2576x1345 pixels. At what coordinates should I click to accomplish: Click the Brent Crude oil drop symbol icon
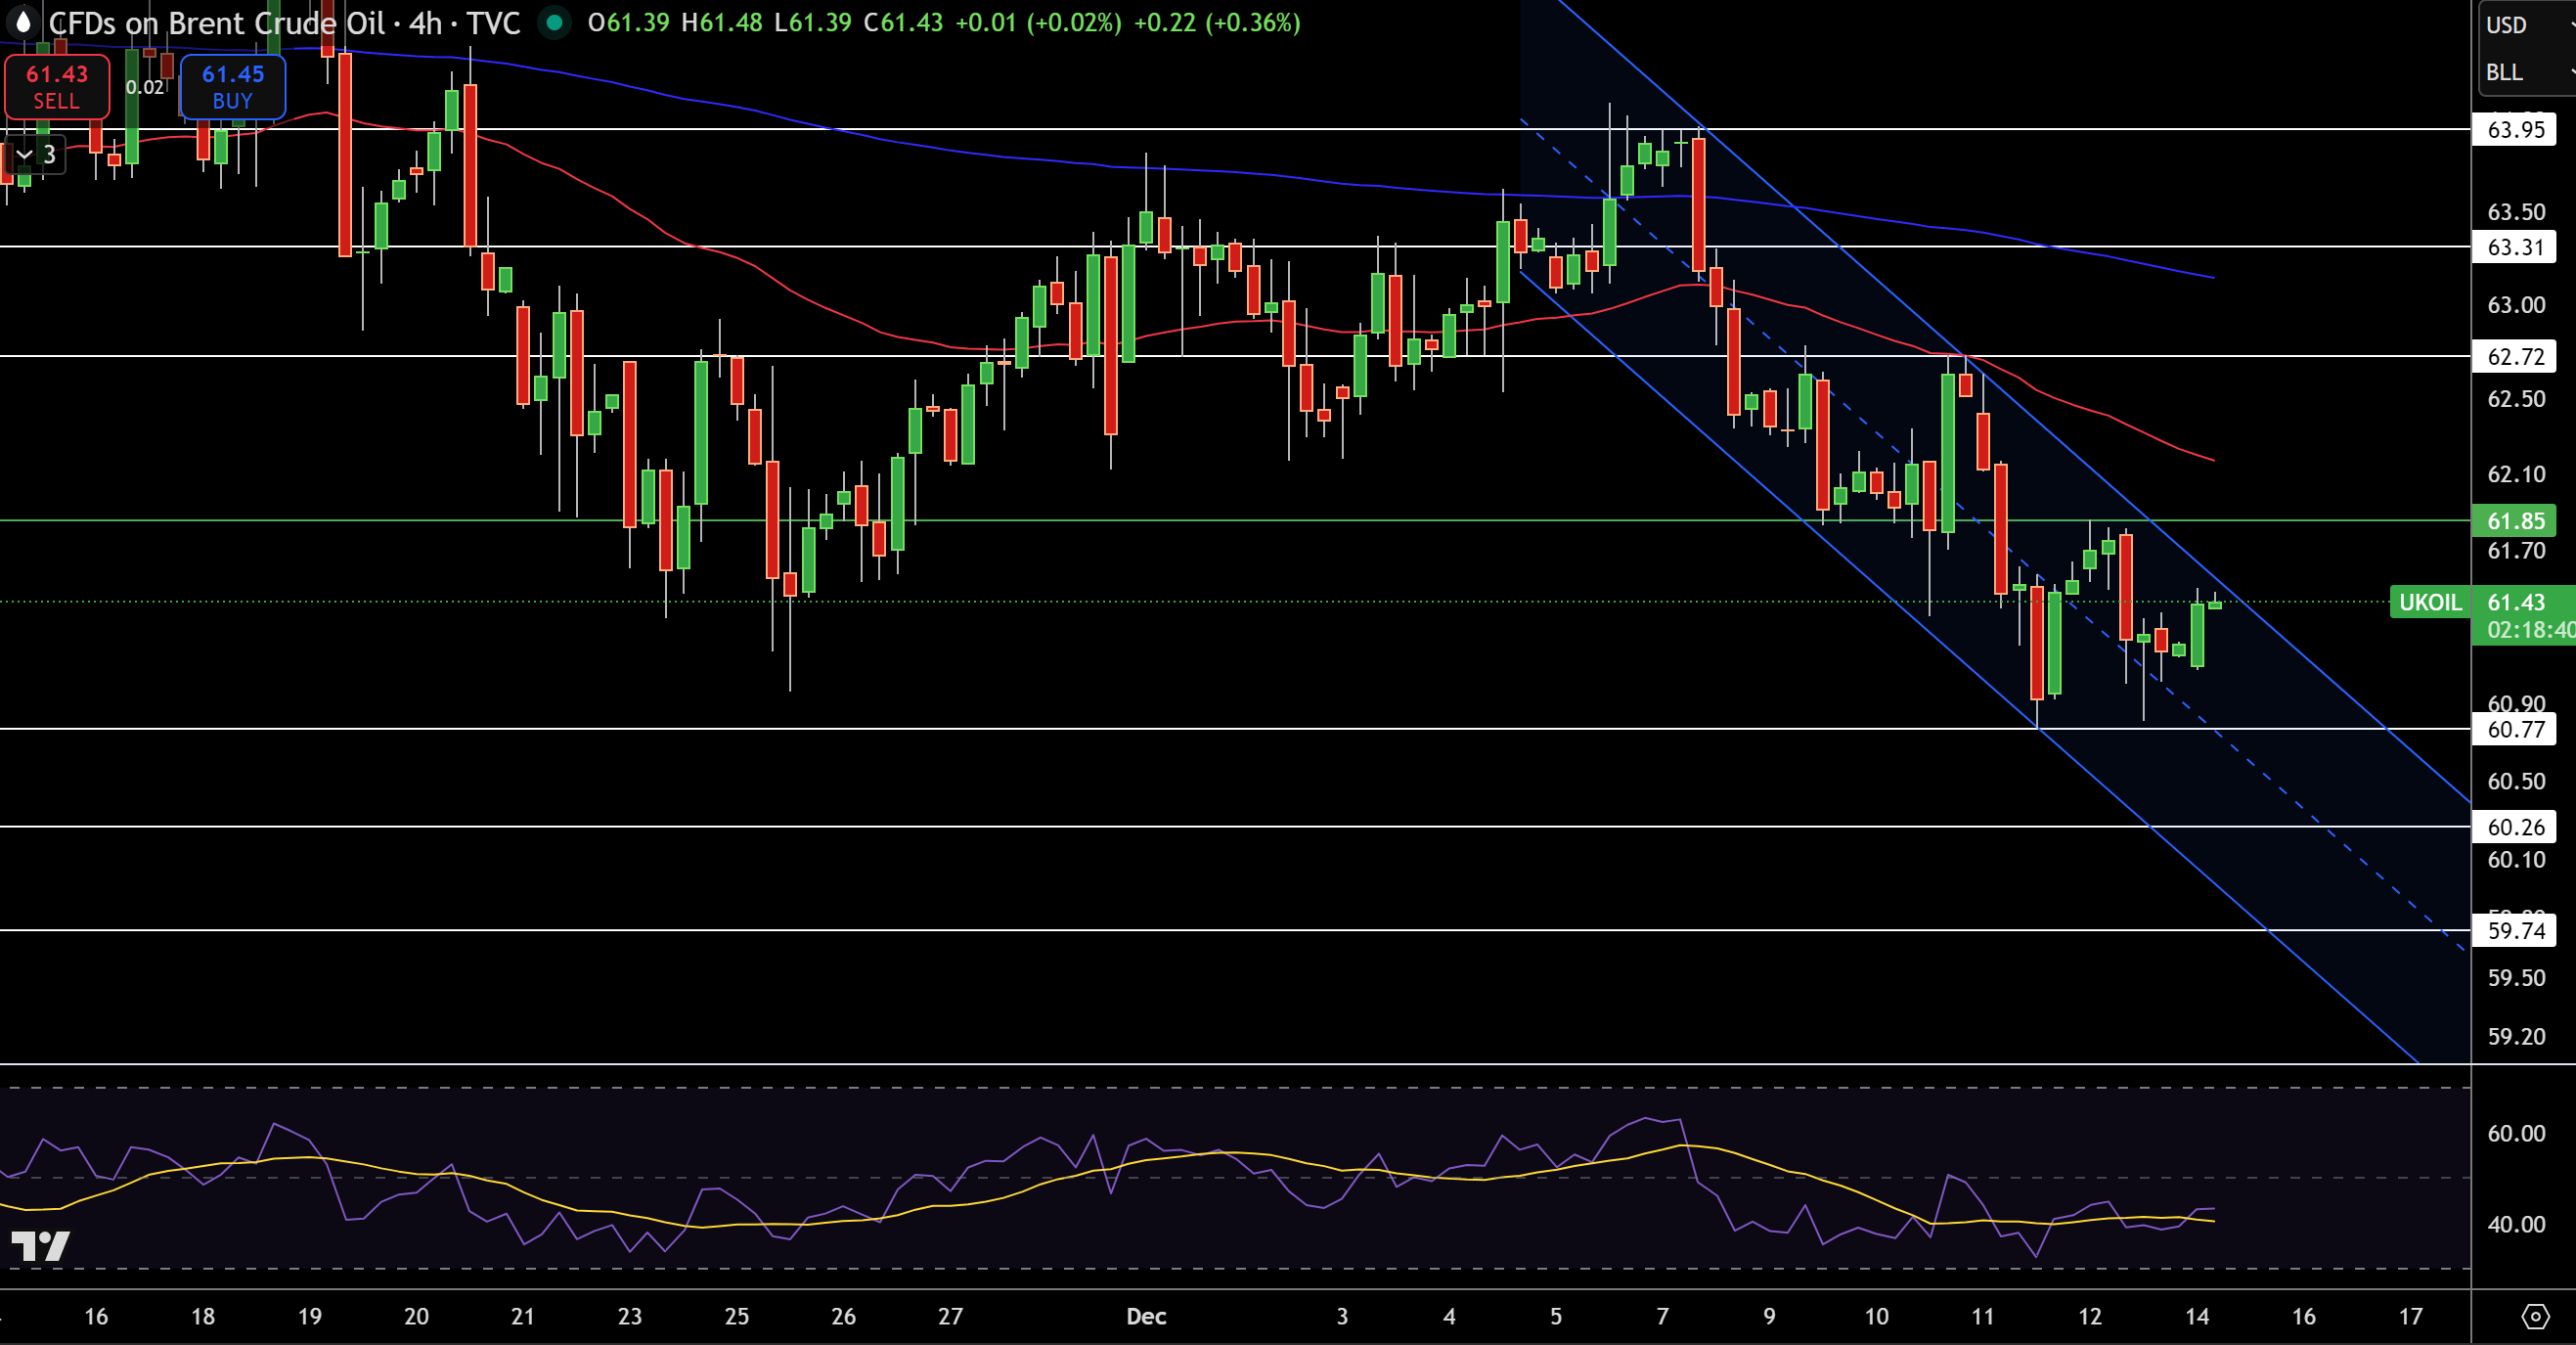23,21
